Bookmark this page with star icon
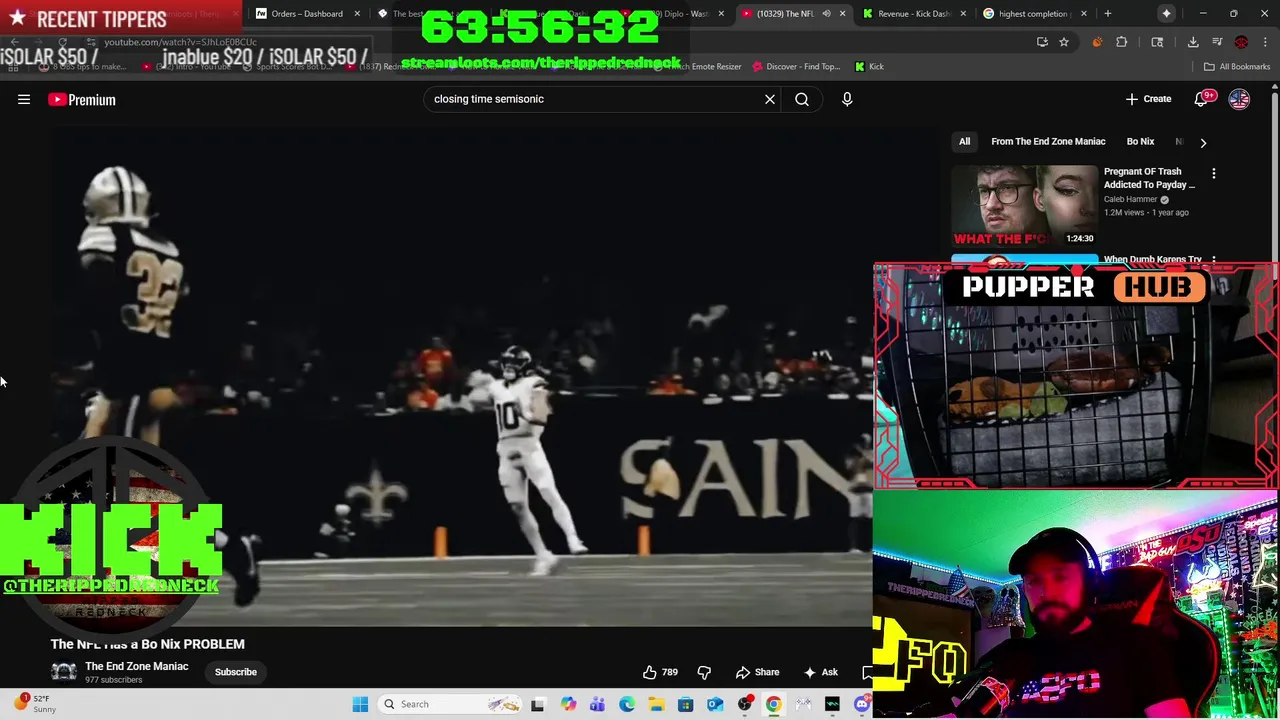This screenshot has width=1280, height=720. tap(1064, 42)
